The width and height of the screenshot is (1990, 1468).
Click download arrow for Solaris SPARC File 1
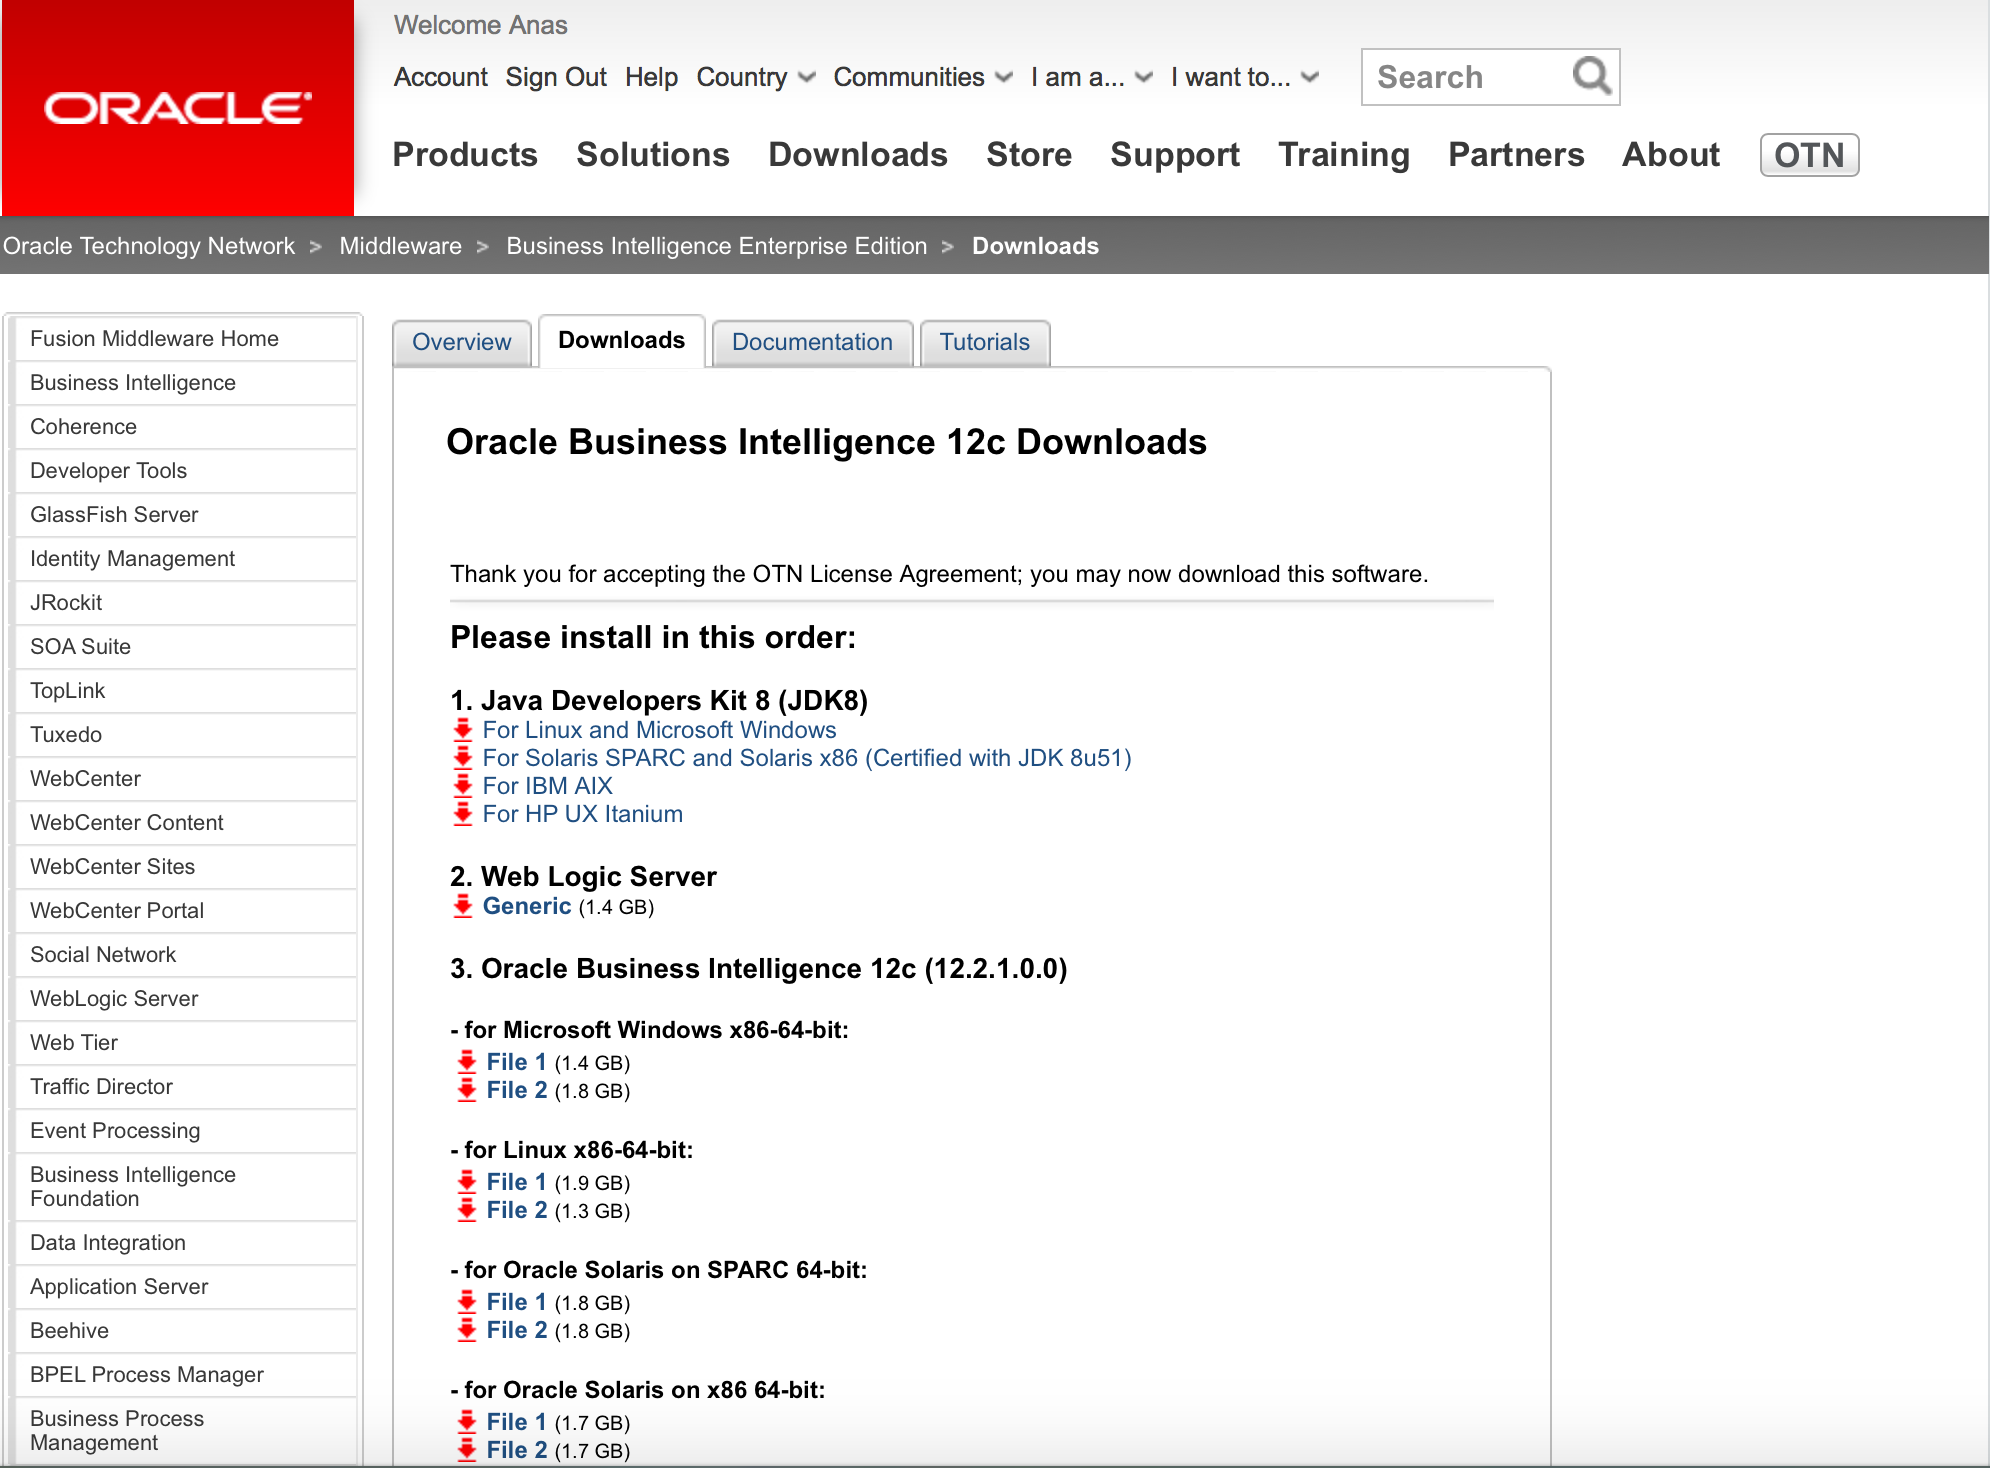click(466, 1302)
